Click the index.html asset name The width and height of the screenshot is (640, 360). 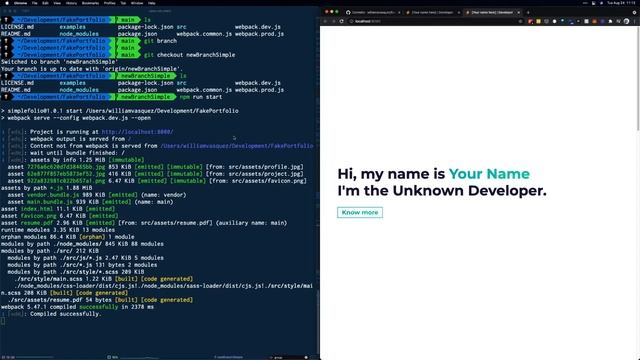tap(37, 209)
